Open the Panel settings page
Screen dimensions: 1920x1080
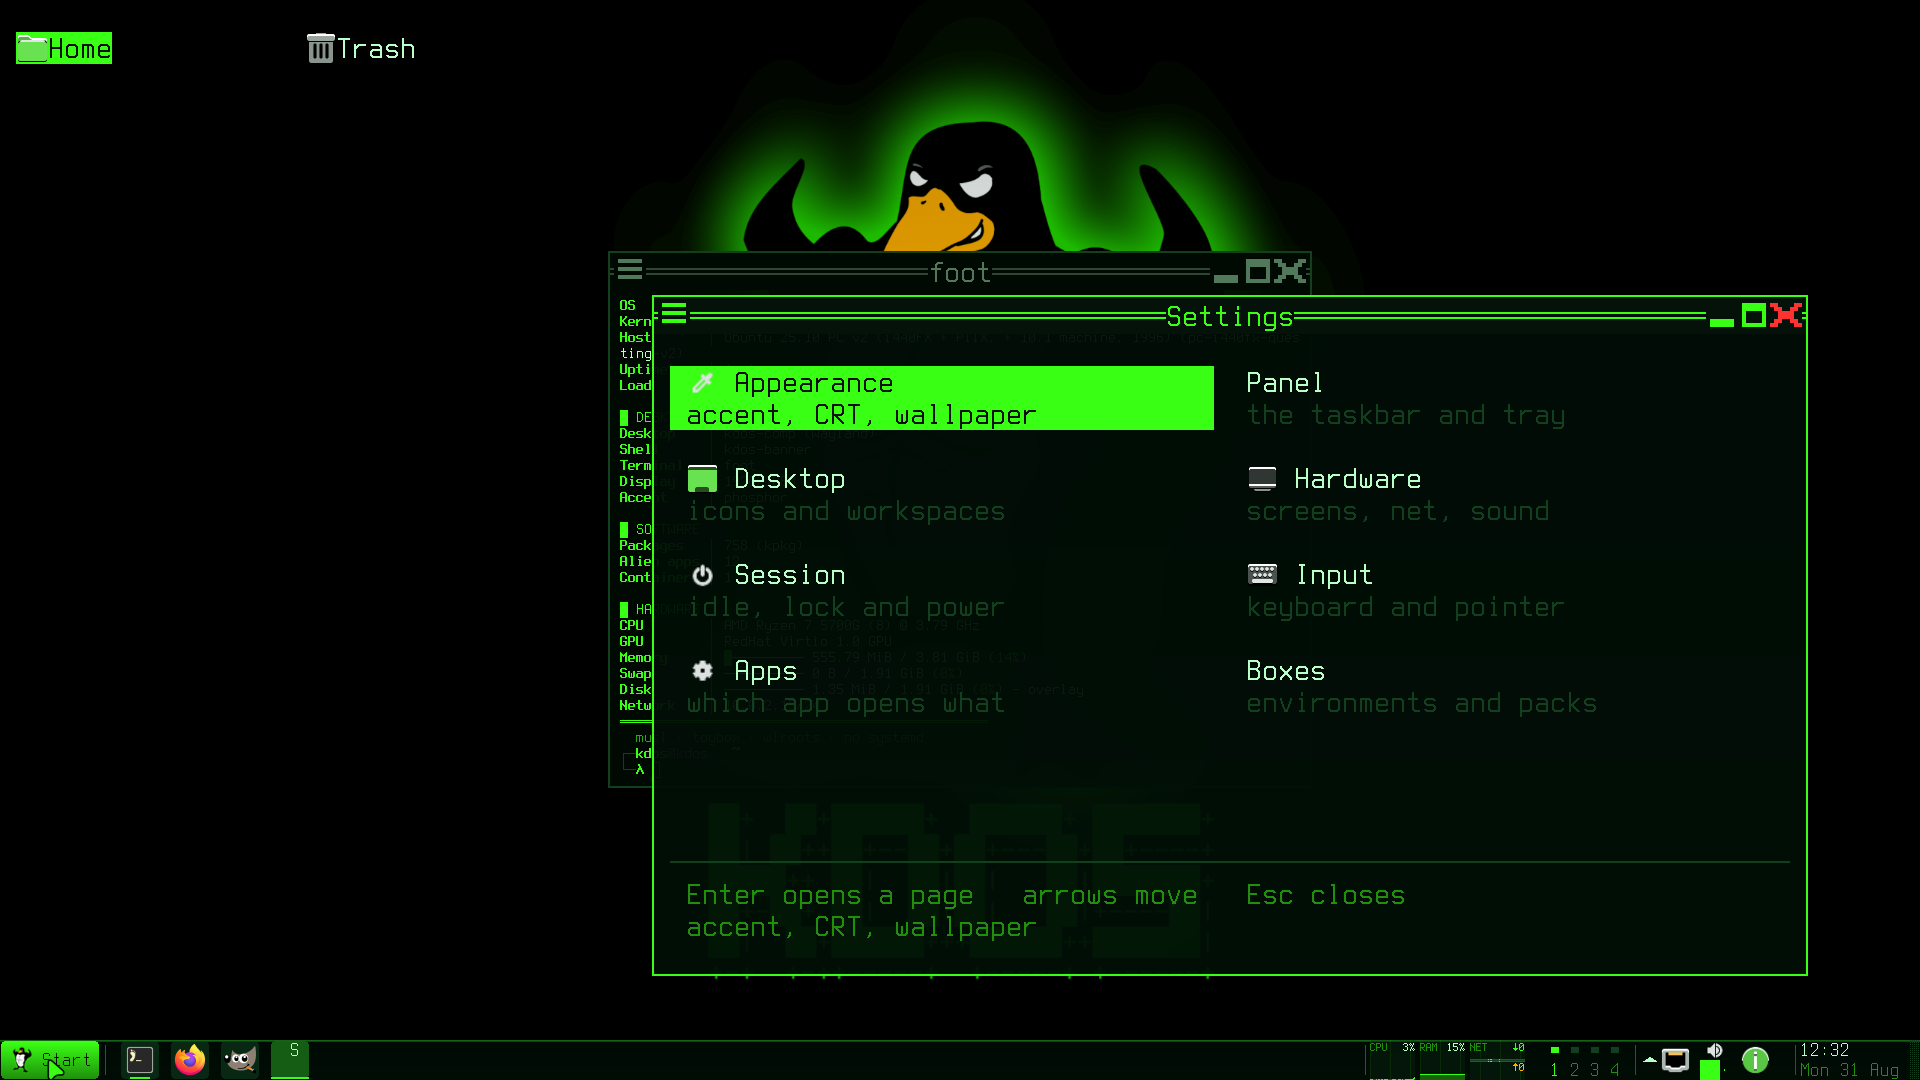(x=1501, y=398)
